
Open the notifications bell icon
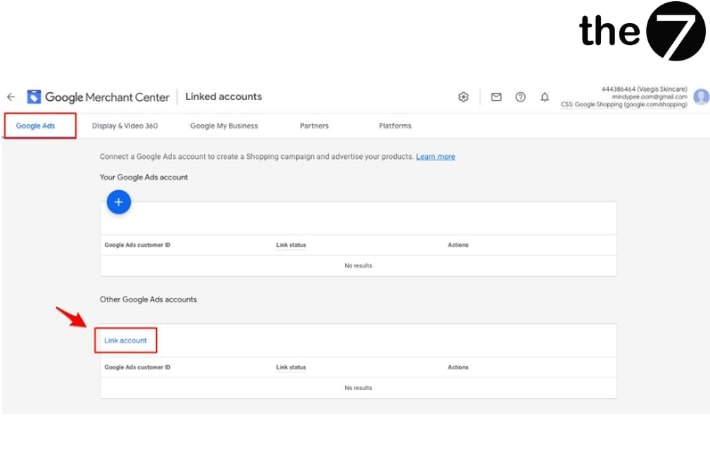(x=545, y=97)
